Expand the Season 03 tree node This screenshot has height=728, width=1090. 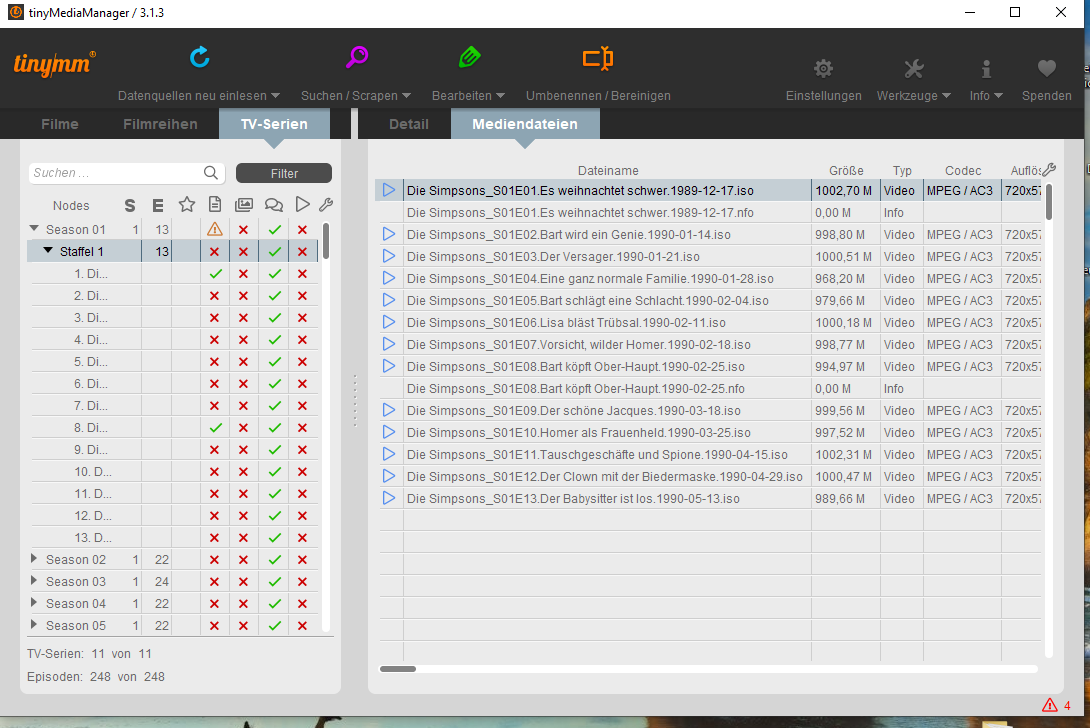[x=33, y=581]
